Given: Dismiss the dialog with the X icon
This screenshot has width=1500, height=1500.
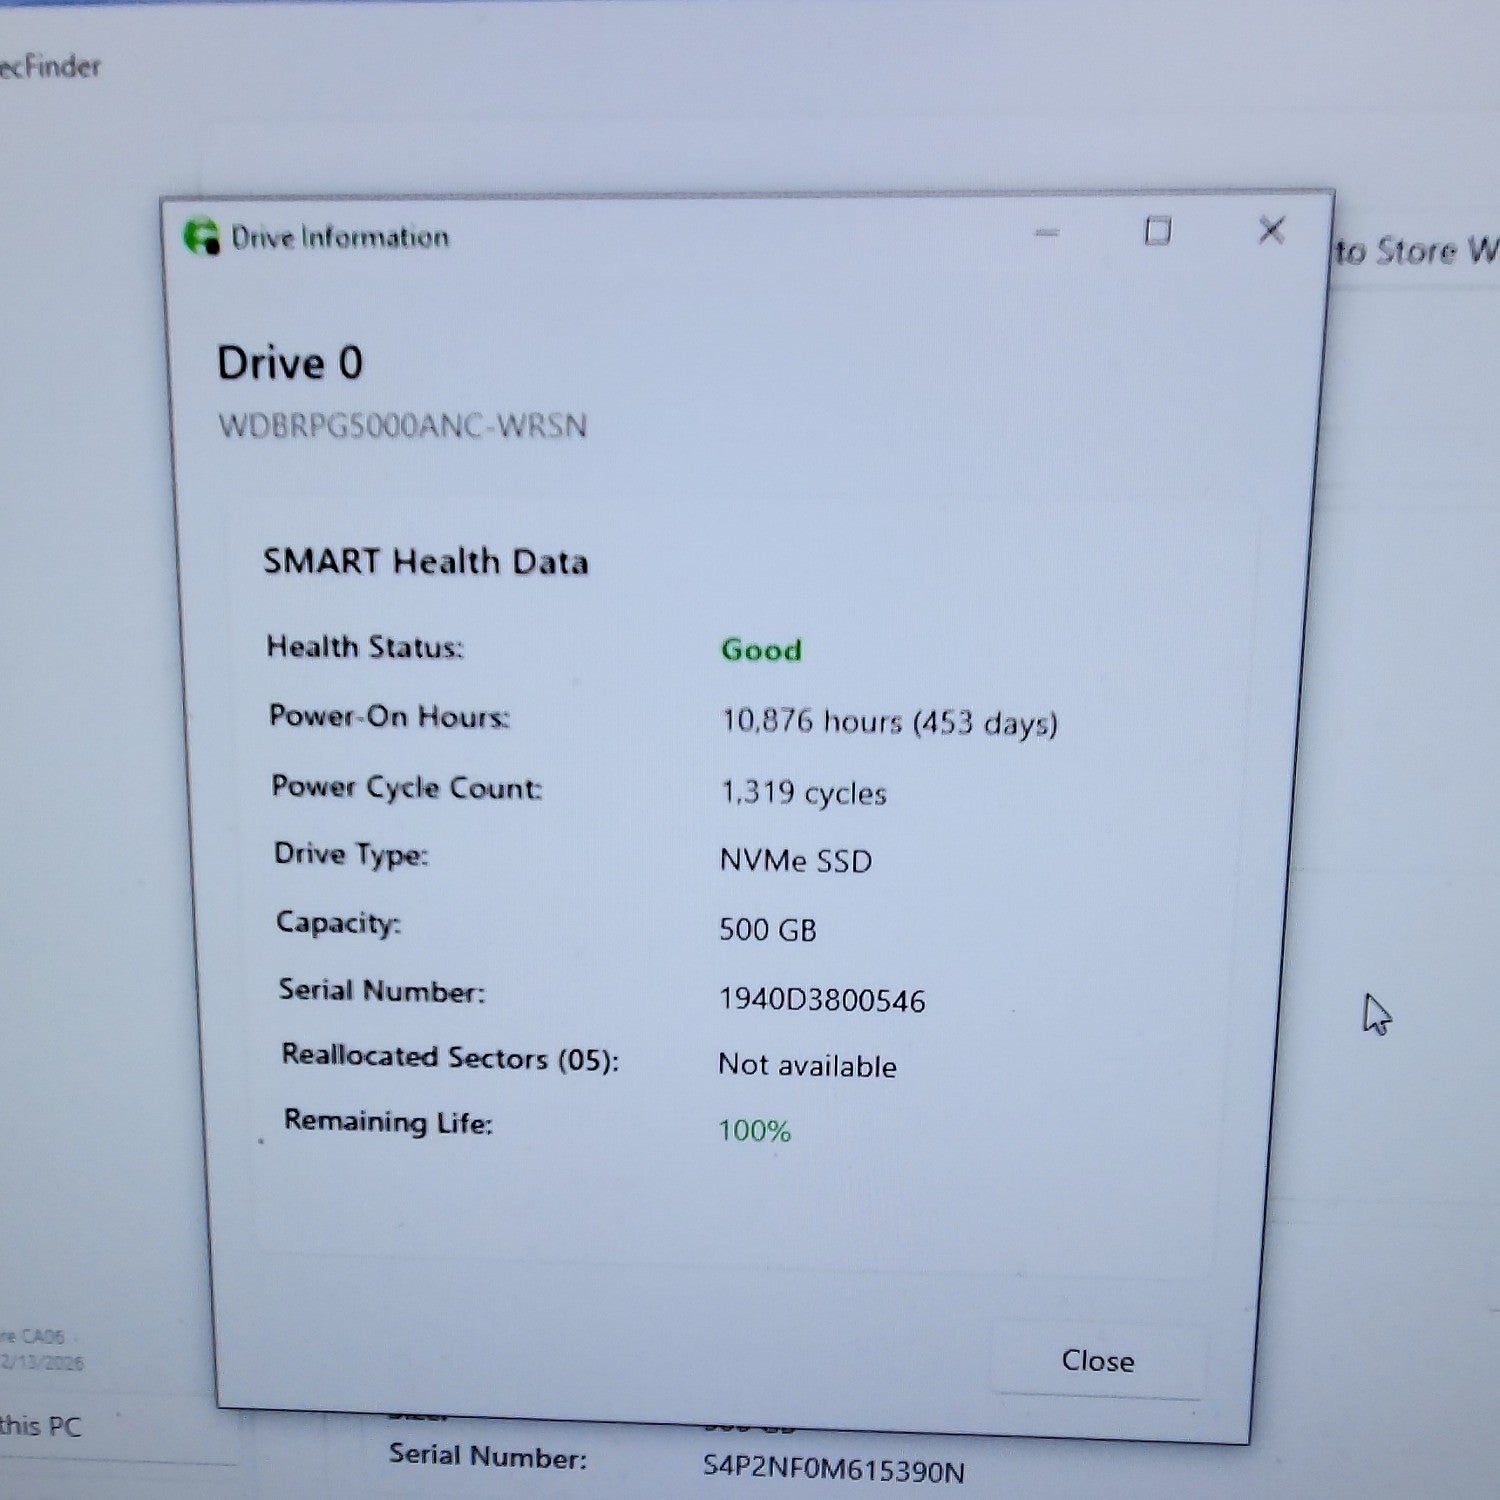Looking at the screenshot, I should point(1271,231).
